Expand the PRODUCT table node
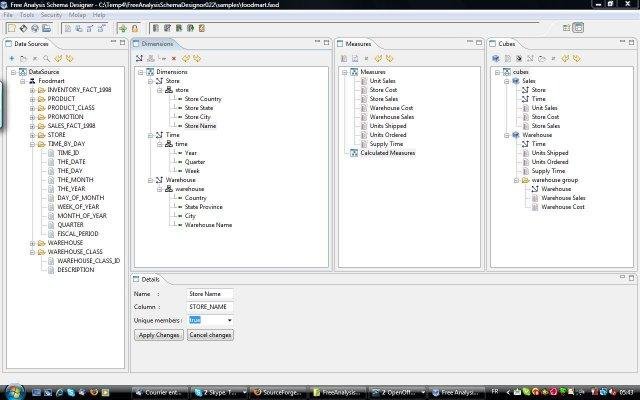Viewport: 640px width, 400px height. point(32,99)
